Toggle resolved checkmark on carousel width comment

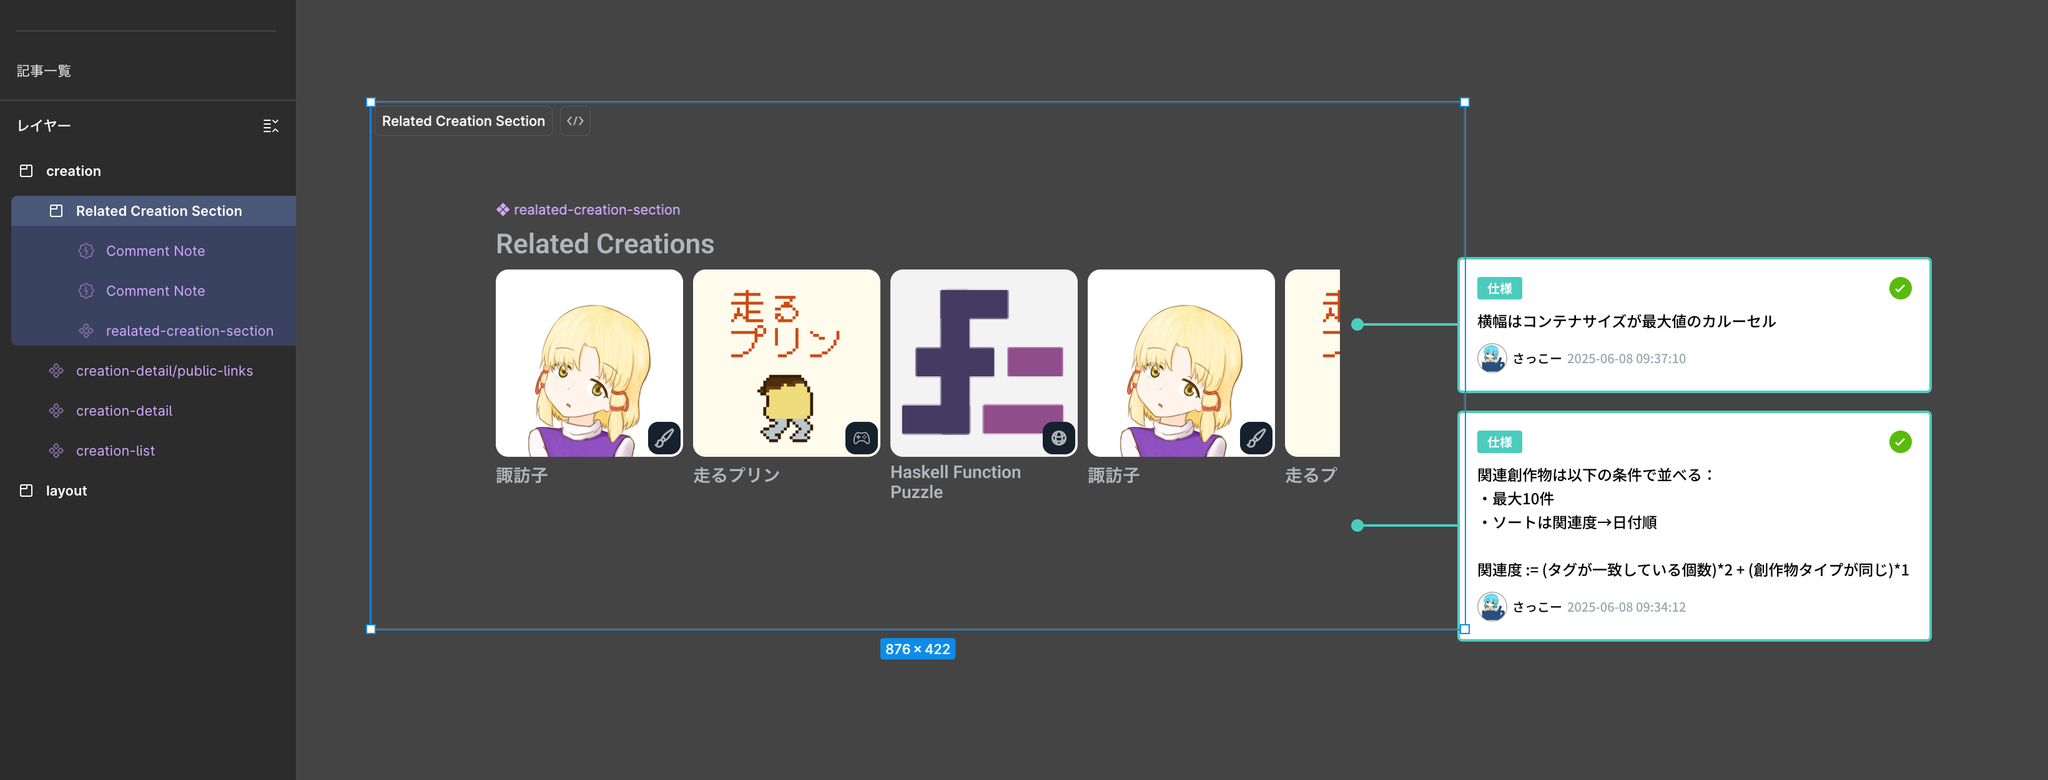pos(1900,289)
